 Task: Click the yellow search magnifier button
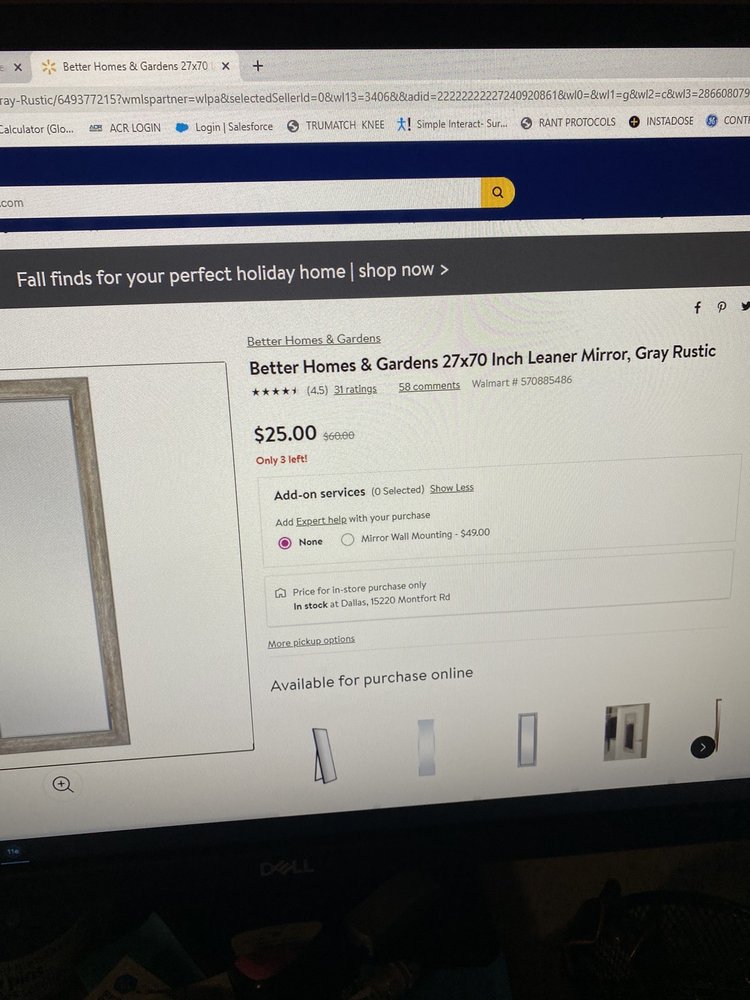[497, 192]
